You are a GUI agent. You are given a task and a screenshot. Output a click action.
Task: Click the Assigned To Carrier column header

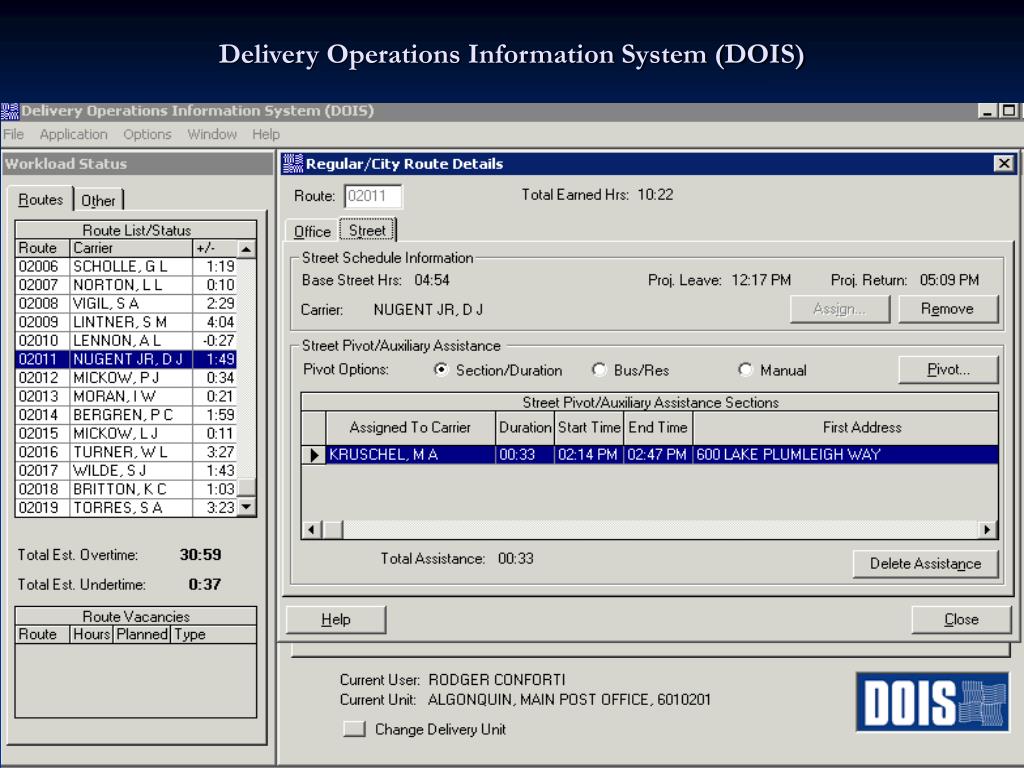tap(410, 428)
